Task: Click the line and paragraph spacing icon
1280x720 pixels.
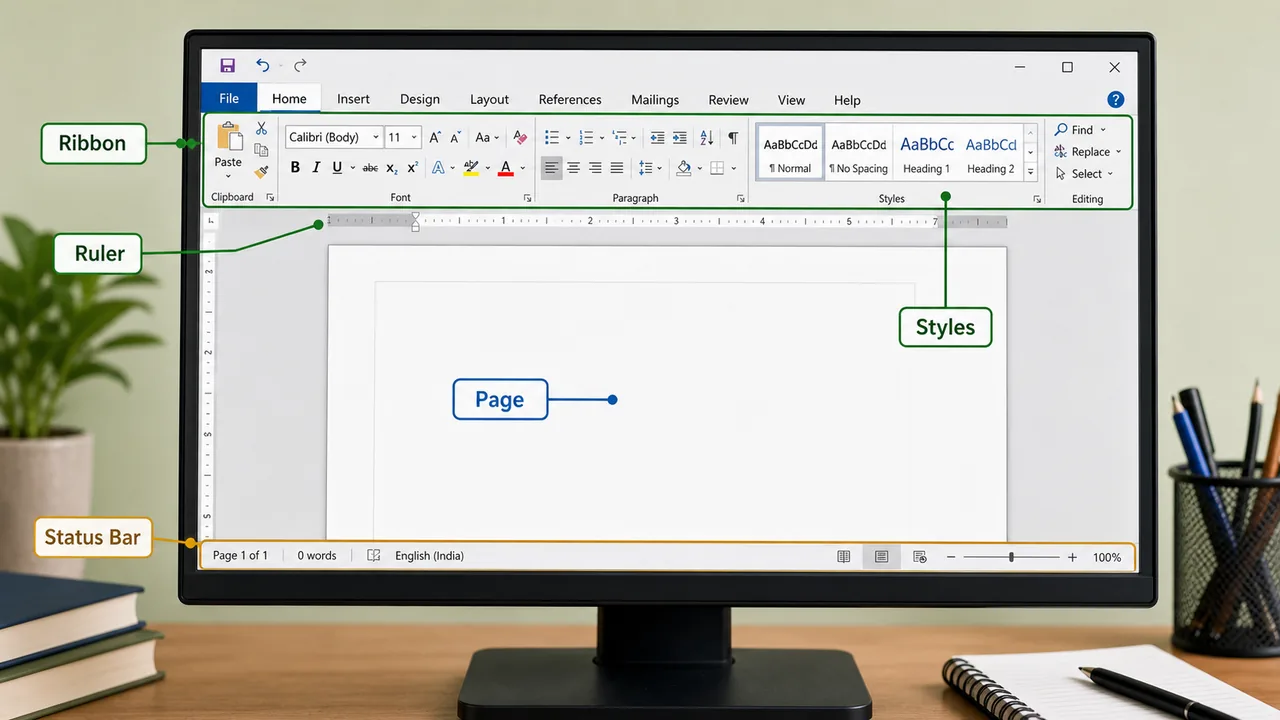Action: coord(646,168)
